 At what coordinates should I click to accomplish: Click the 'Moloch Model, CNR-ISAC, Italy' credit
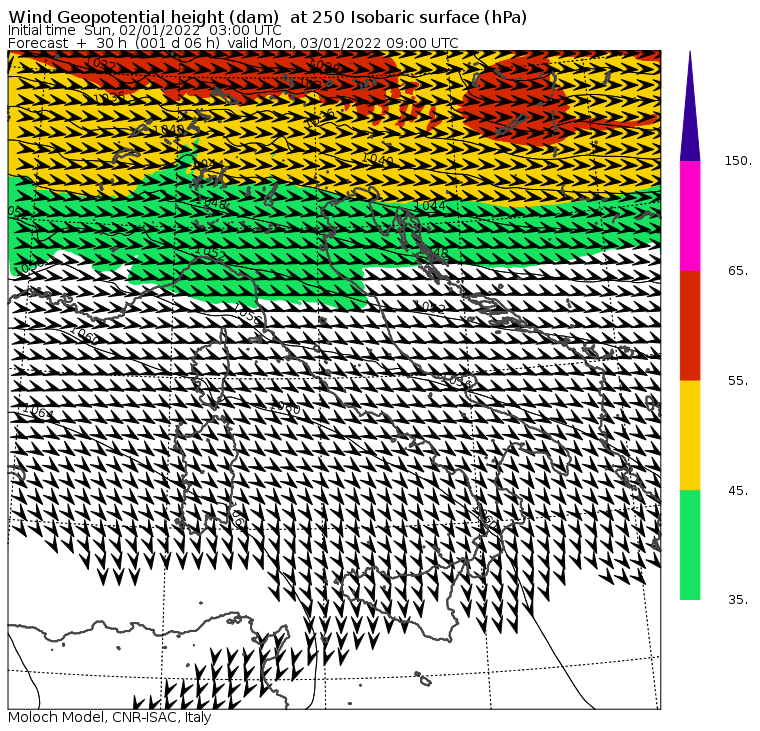[110, 717]
